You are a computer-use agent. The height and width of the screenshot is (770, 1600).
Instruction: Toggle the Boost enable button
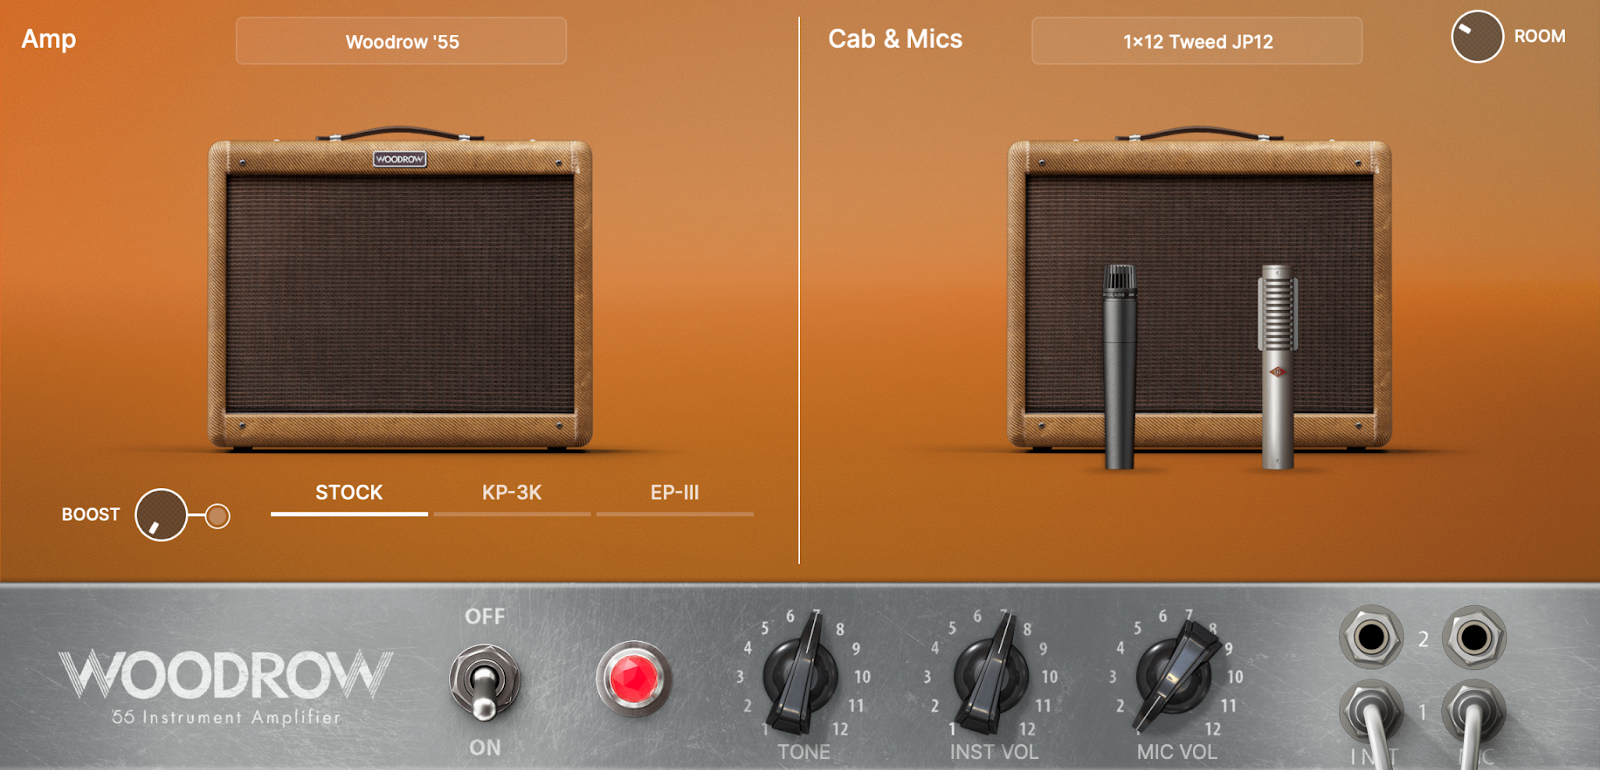[218, 516]
